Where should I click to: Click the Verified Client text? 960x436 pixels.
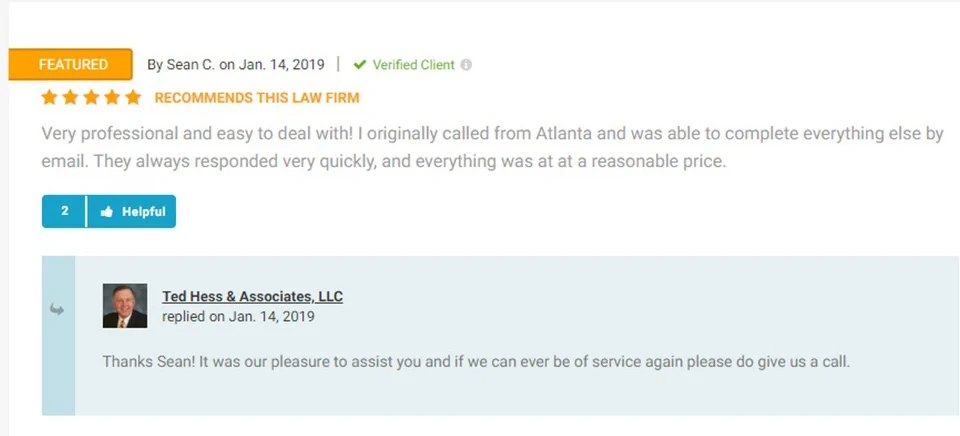(x=413, y=65)
